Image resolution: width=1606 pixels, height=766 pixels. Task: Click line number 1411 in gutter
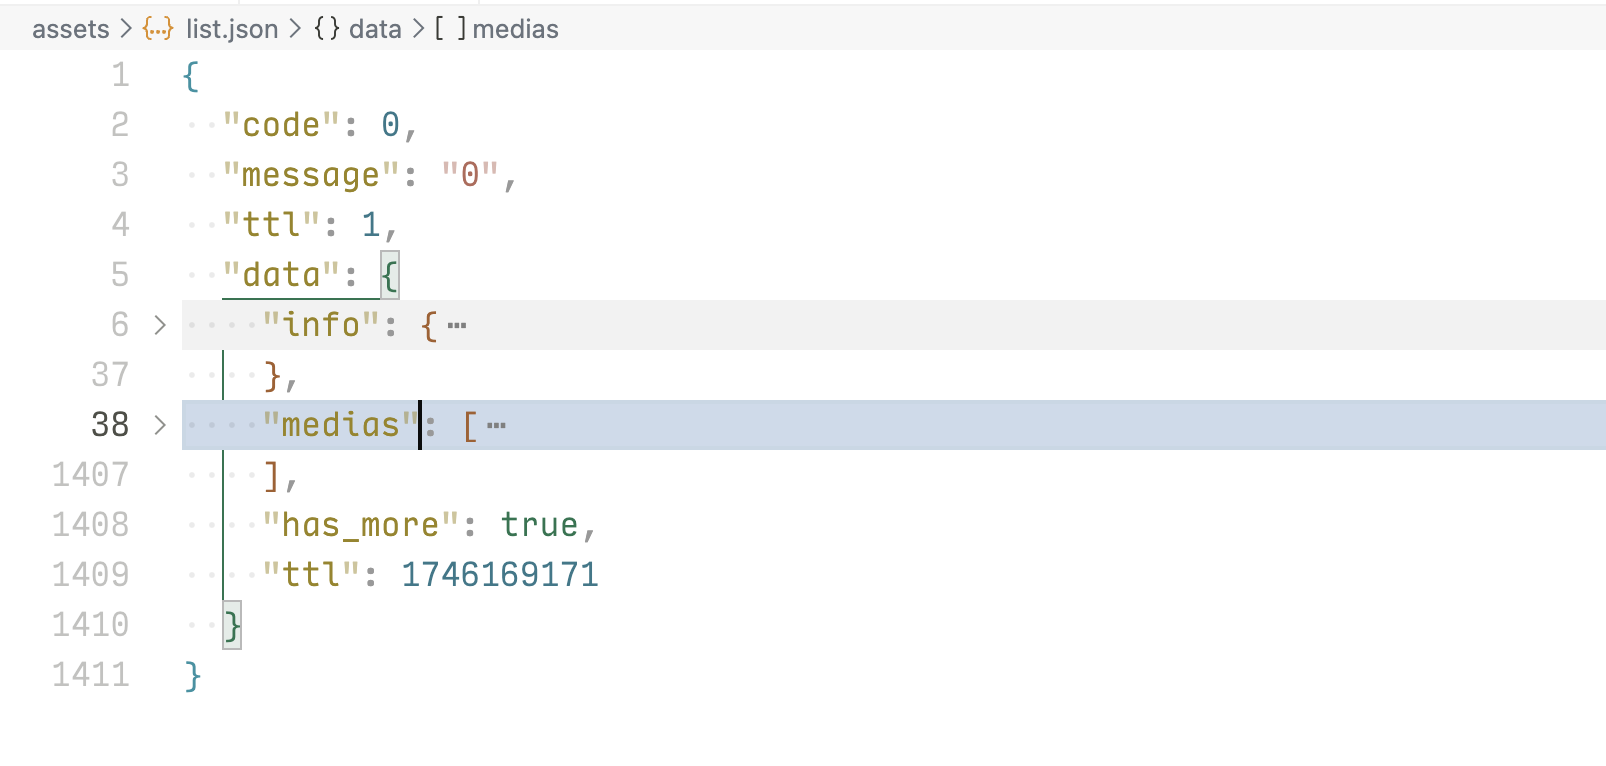click(x=91, y=675)
